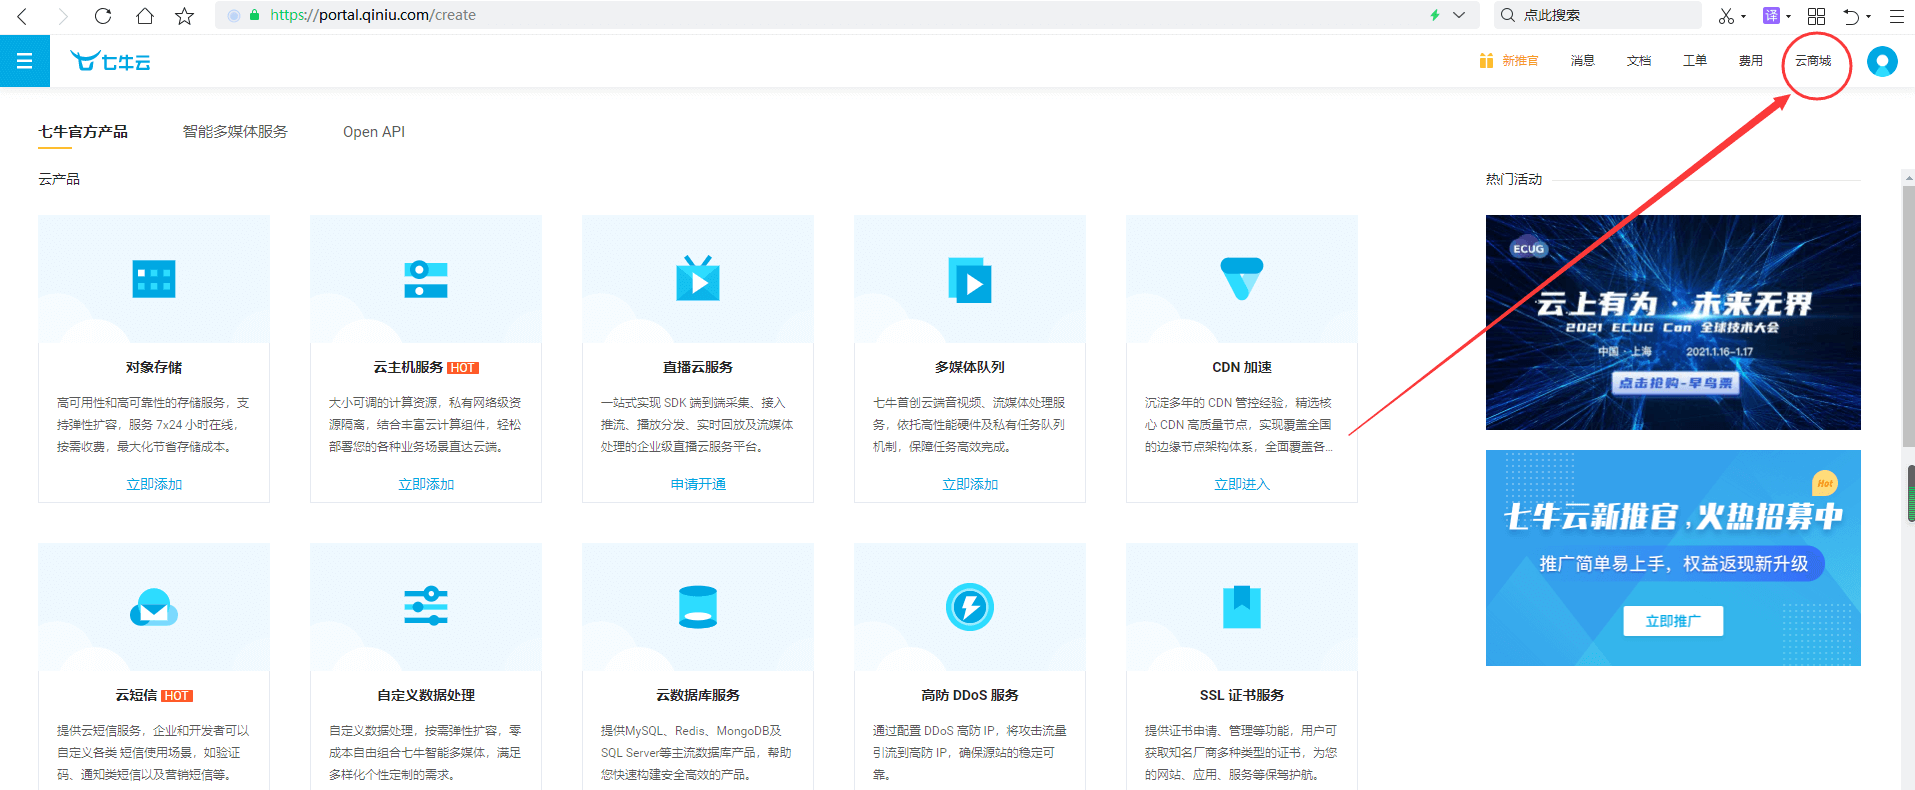
Task: Open 文档 in top navigation
Action: click(x=1639, y=61)
